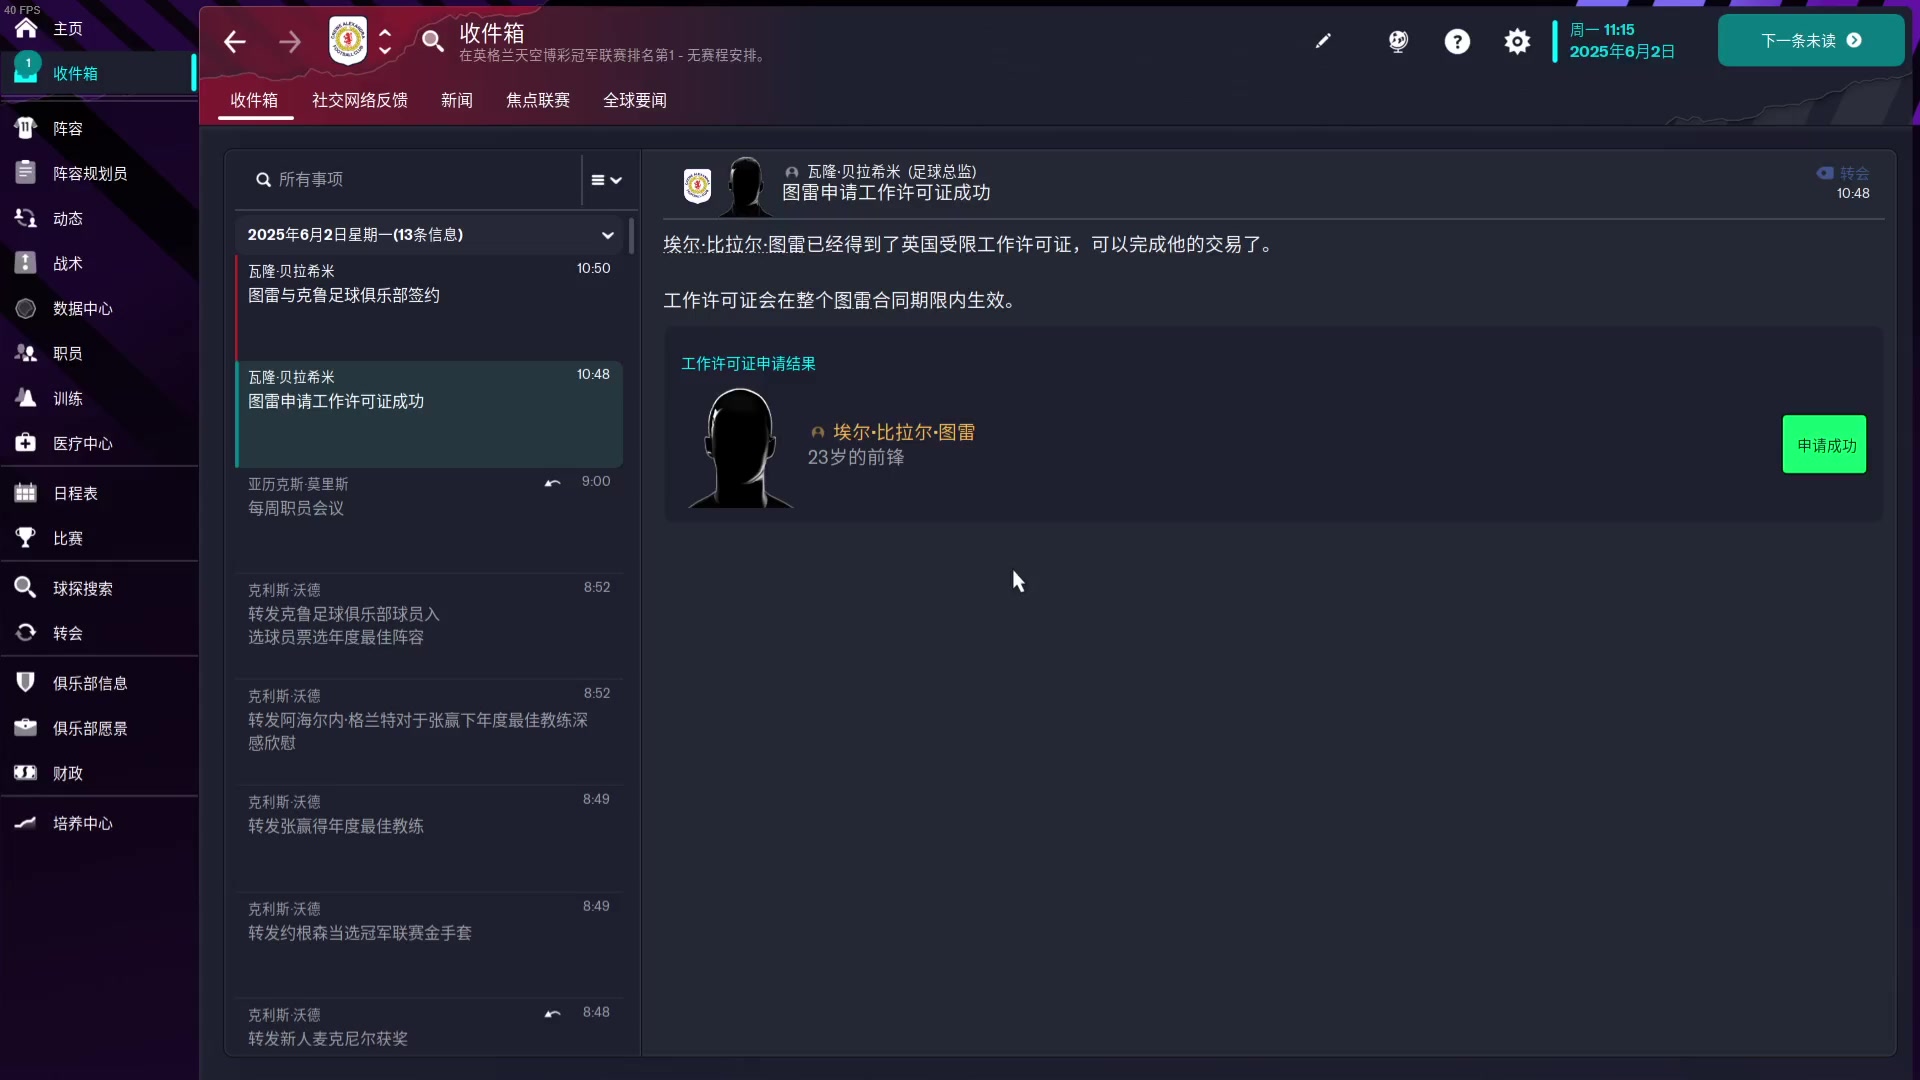1920x1080 pixels.
Task: Open 俱乐部愿景 club vision icon
Action: click(x=26, y=728)
